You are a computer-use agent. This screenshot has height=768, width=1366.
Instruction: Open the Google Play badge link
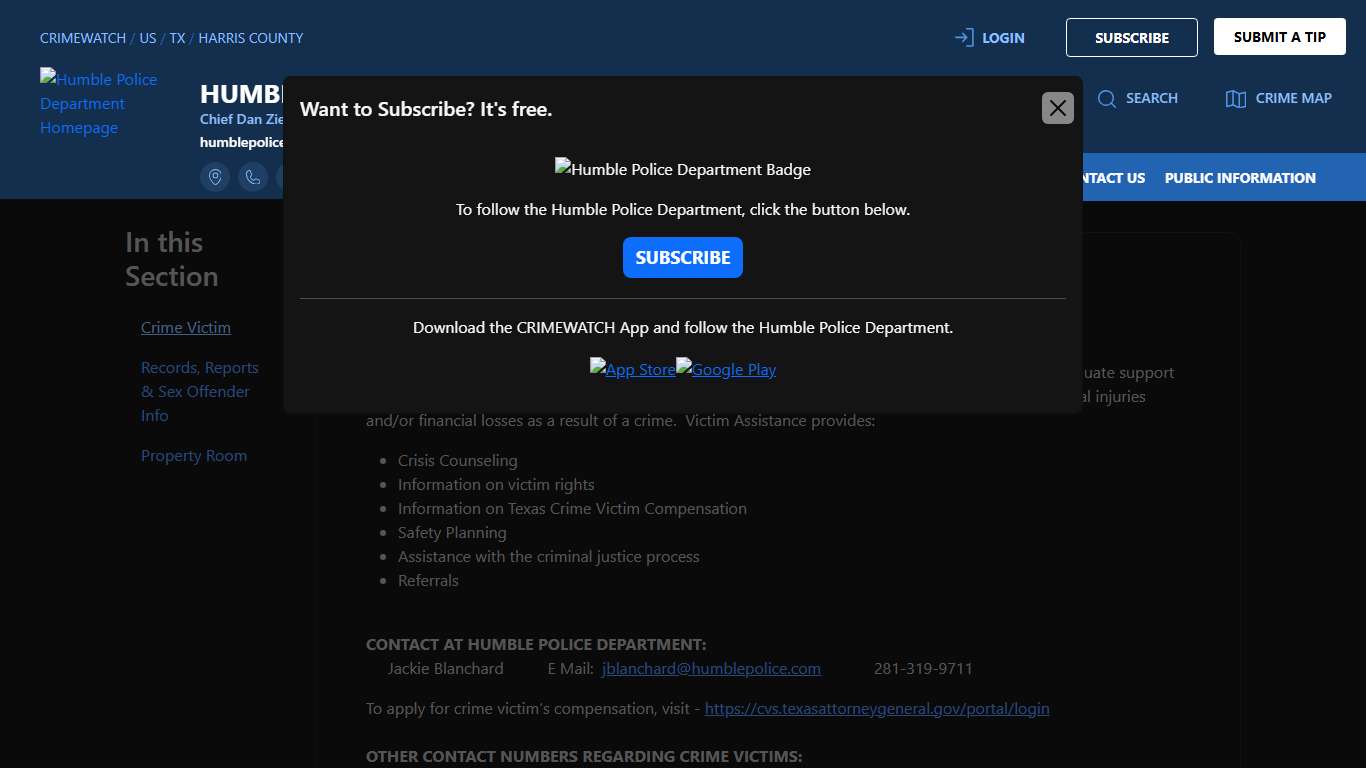pyautogui.click(x=726, y=369)
